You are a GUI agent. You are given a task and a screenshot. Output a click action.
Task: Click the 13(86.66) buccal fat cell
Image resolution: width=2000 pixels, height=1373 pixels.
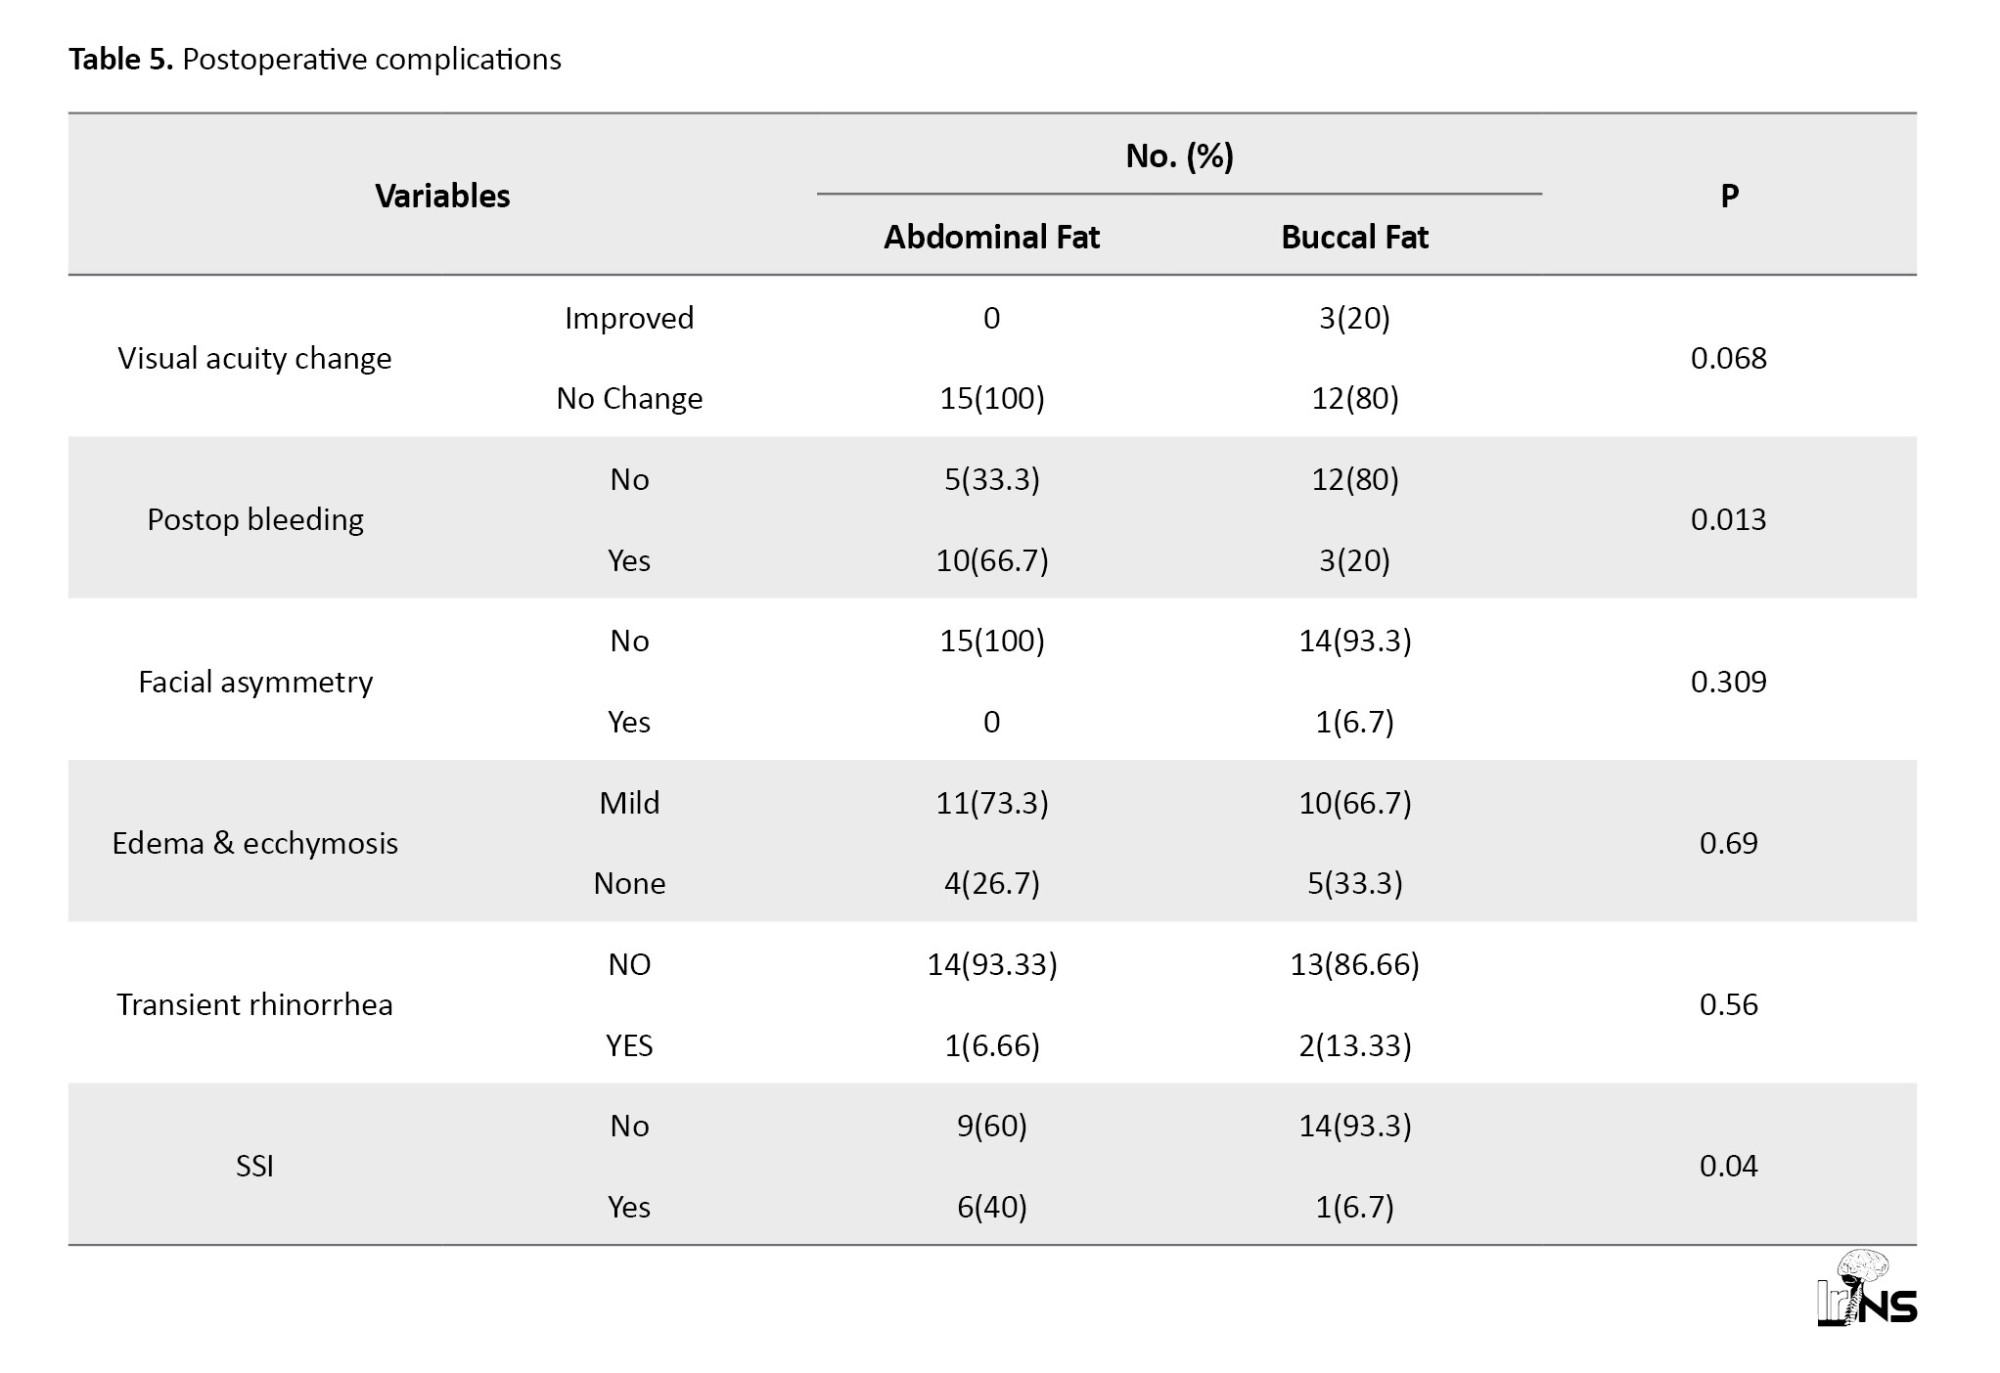[x=1355, y=964]
